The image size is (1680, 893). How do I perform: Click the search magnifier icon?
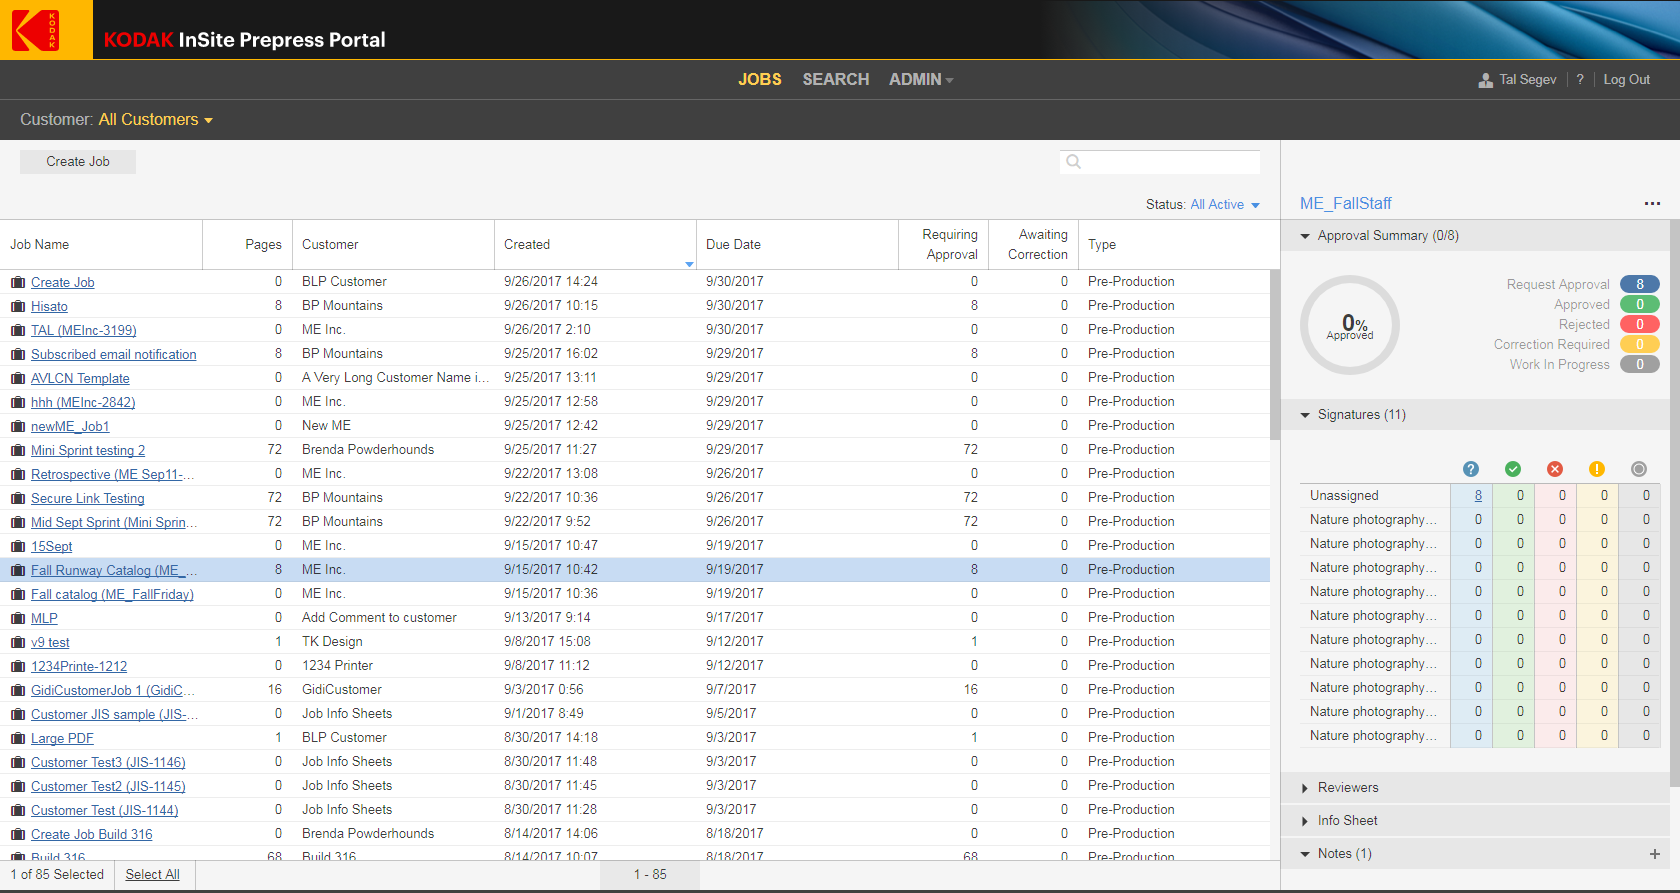(x=1073, y=162)
